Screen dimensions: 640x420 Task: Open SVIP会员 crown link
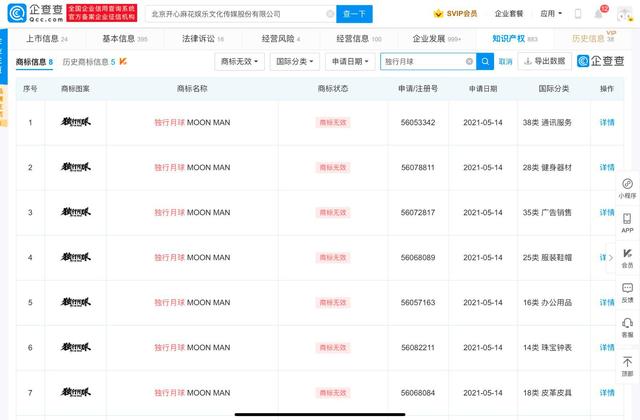click(x=456, y=13)
